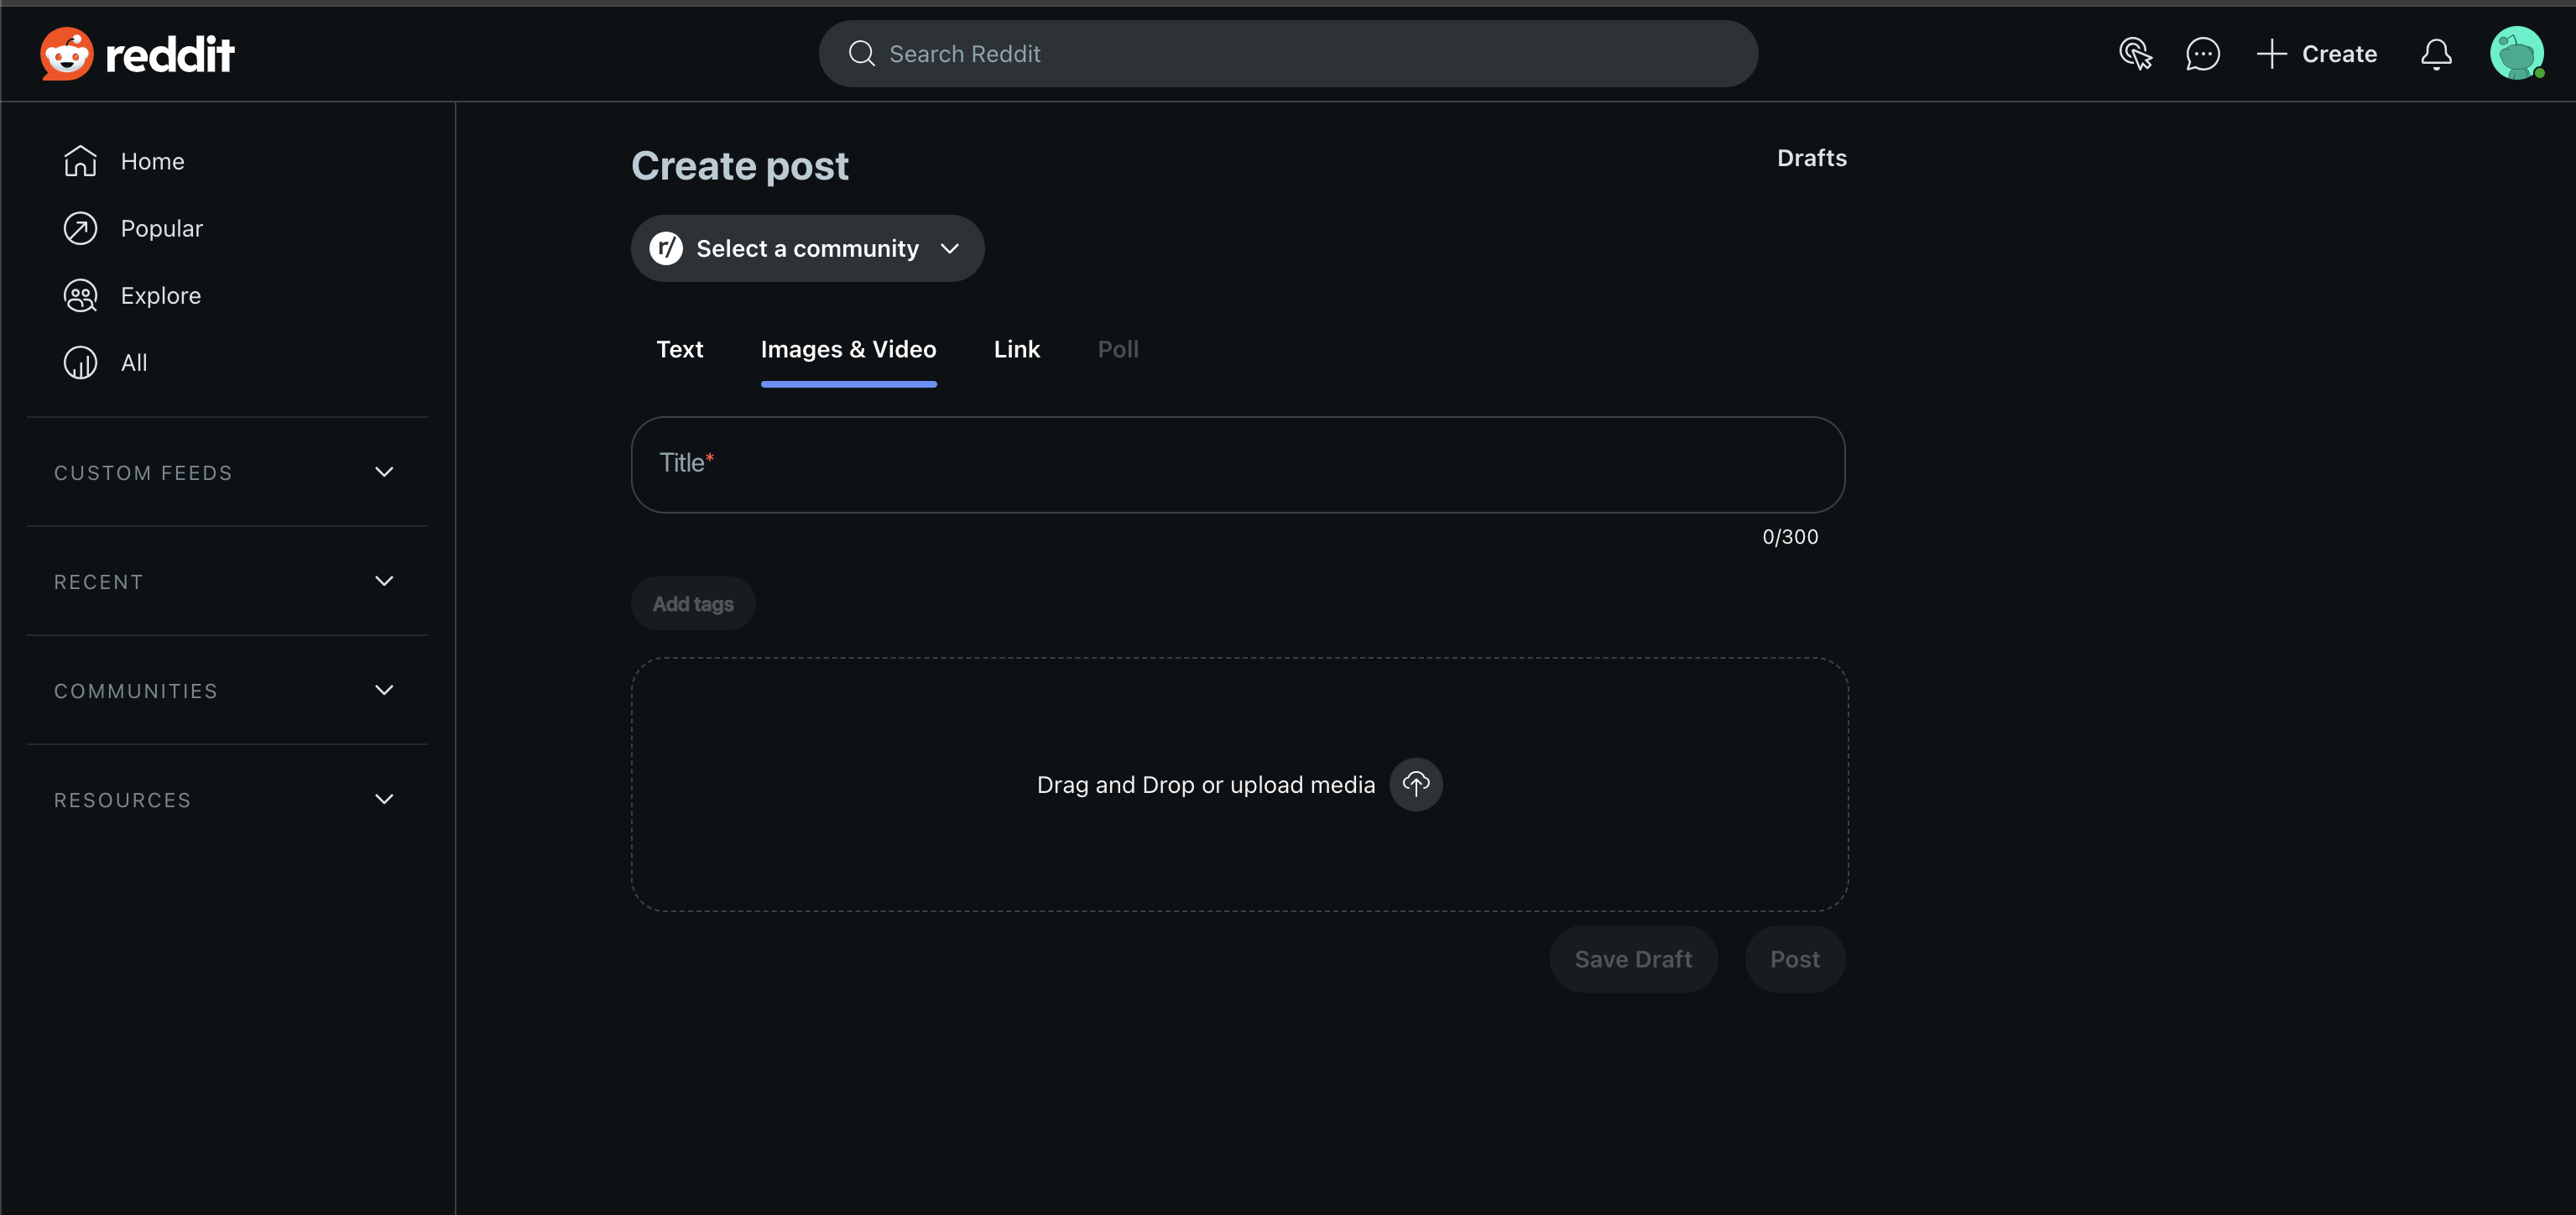Open the advertise icon in header
This screenshot has height=1215, width=2576.
(2135, 54)
